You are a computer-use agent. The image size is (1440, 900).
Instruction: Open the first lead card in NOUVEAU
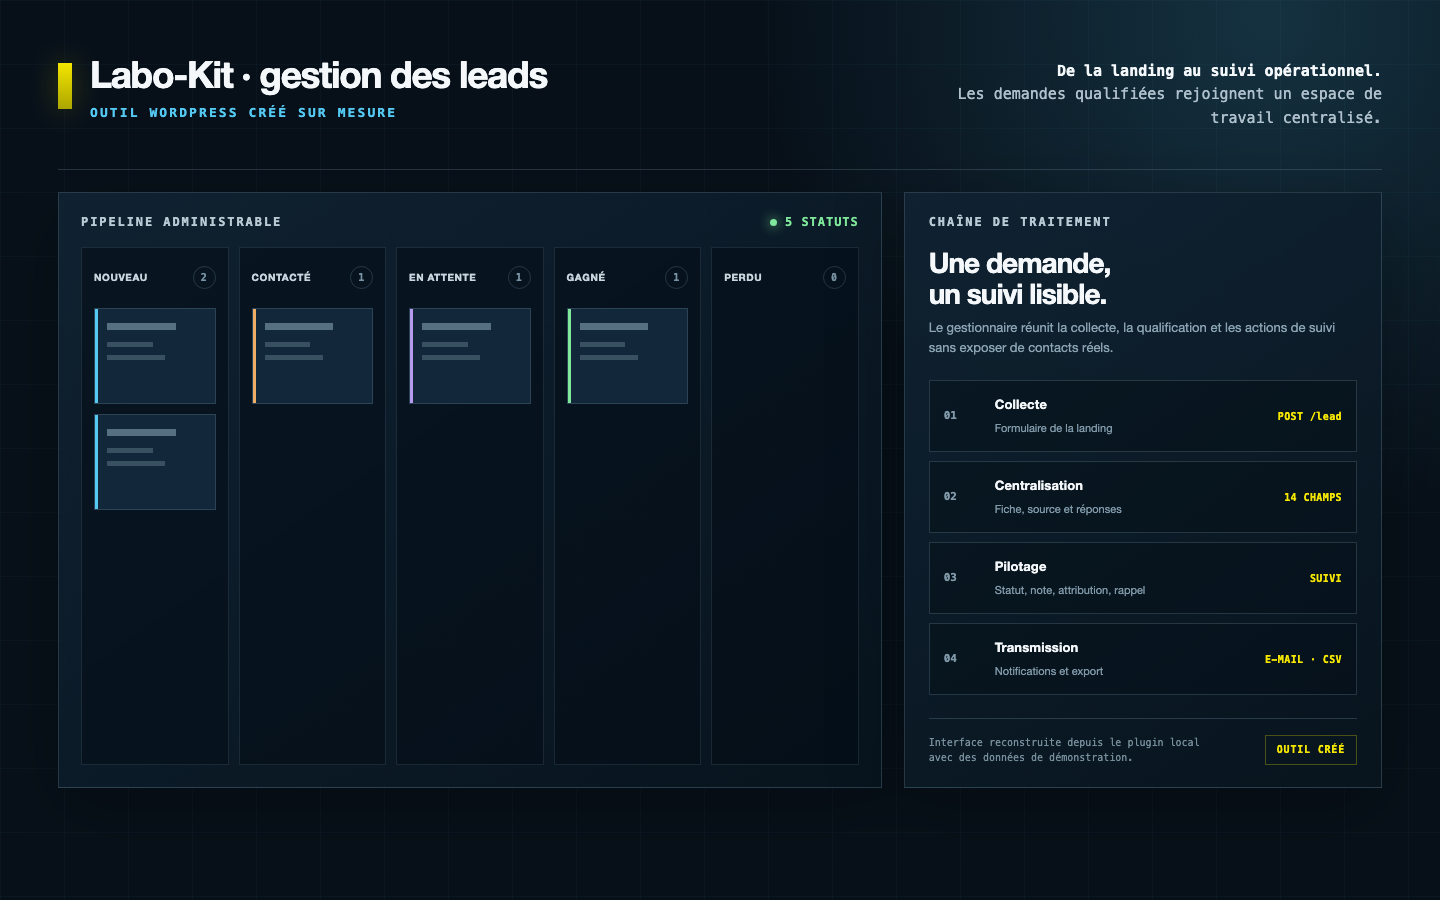pos(155,356)
